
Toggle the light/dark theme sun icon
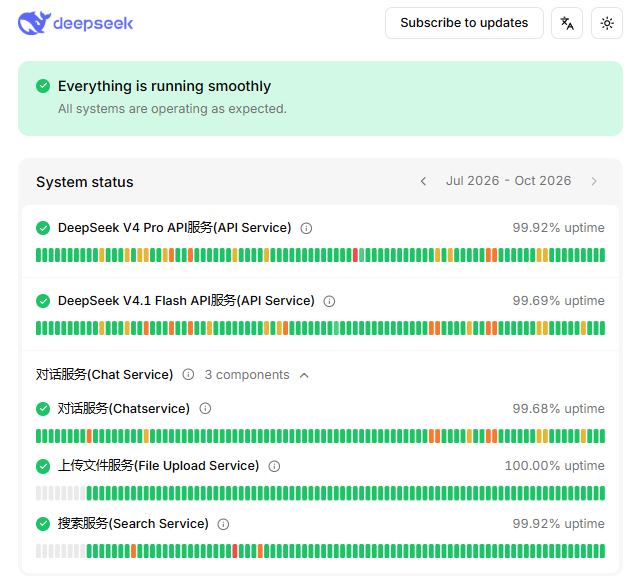point(607,23)
